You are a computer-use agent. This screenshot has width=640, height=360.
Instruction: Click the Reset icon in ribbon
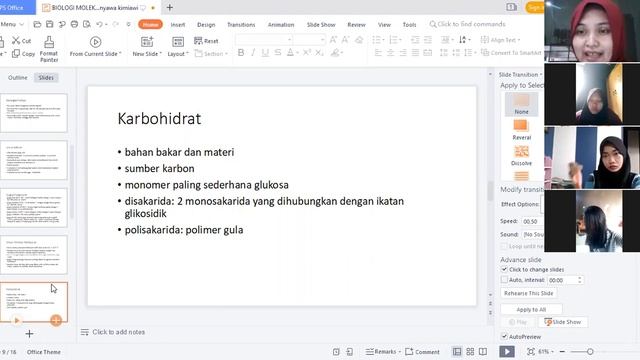tap(198, 40)
